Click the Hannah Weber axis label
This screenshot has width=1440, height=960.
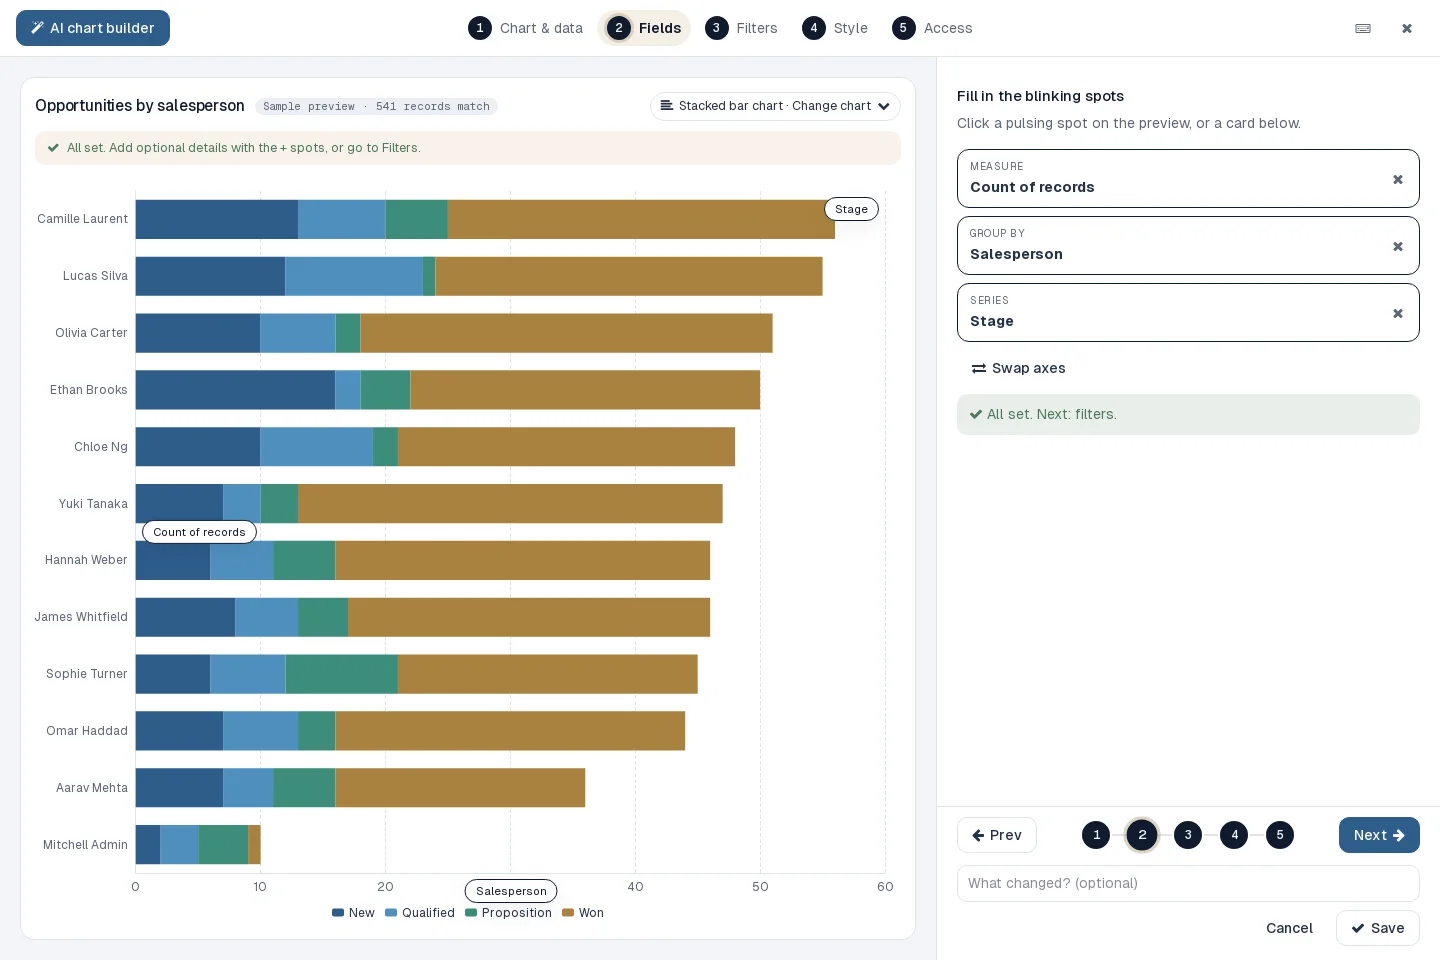pyautogui.click(x=86, y=560)
